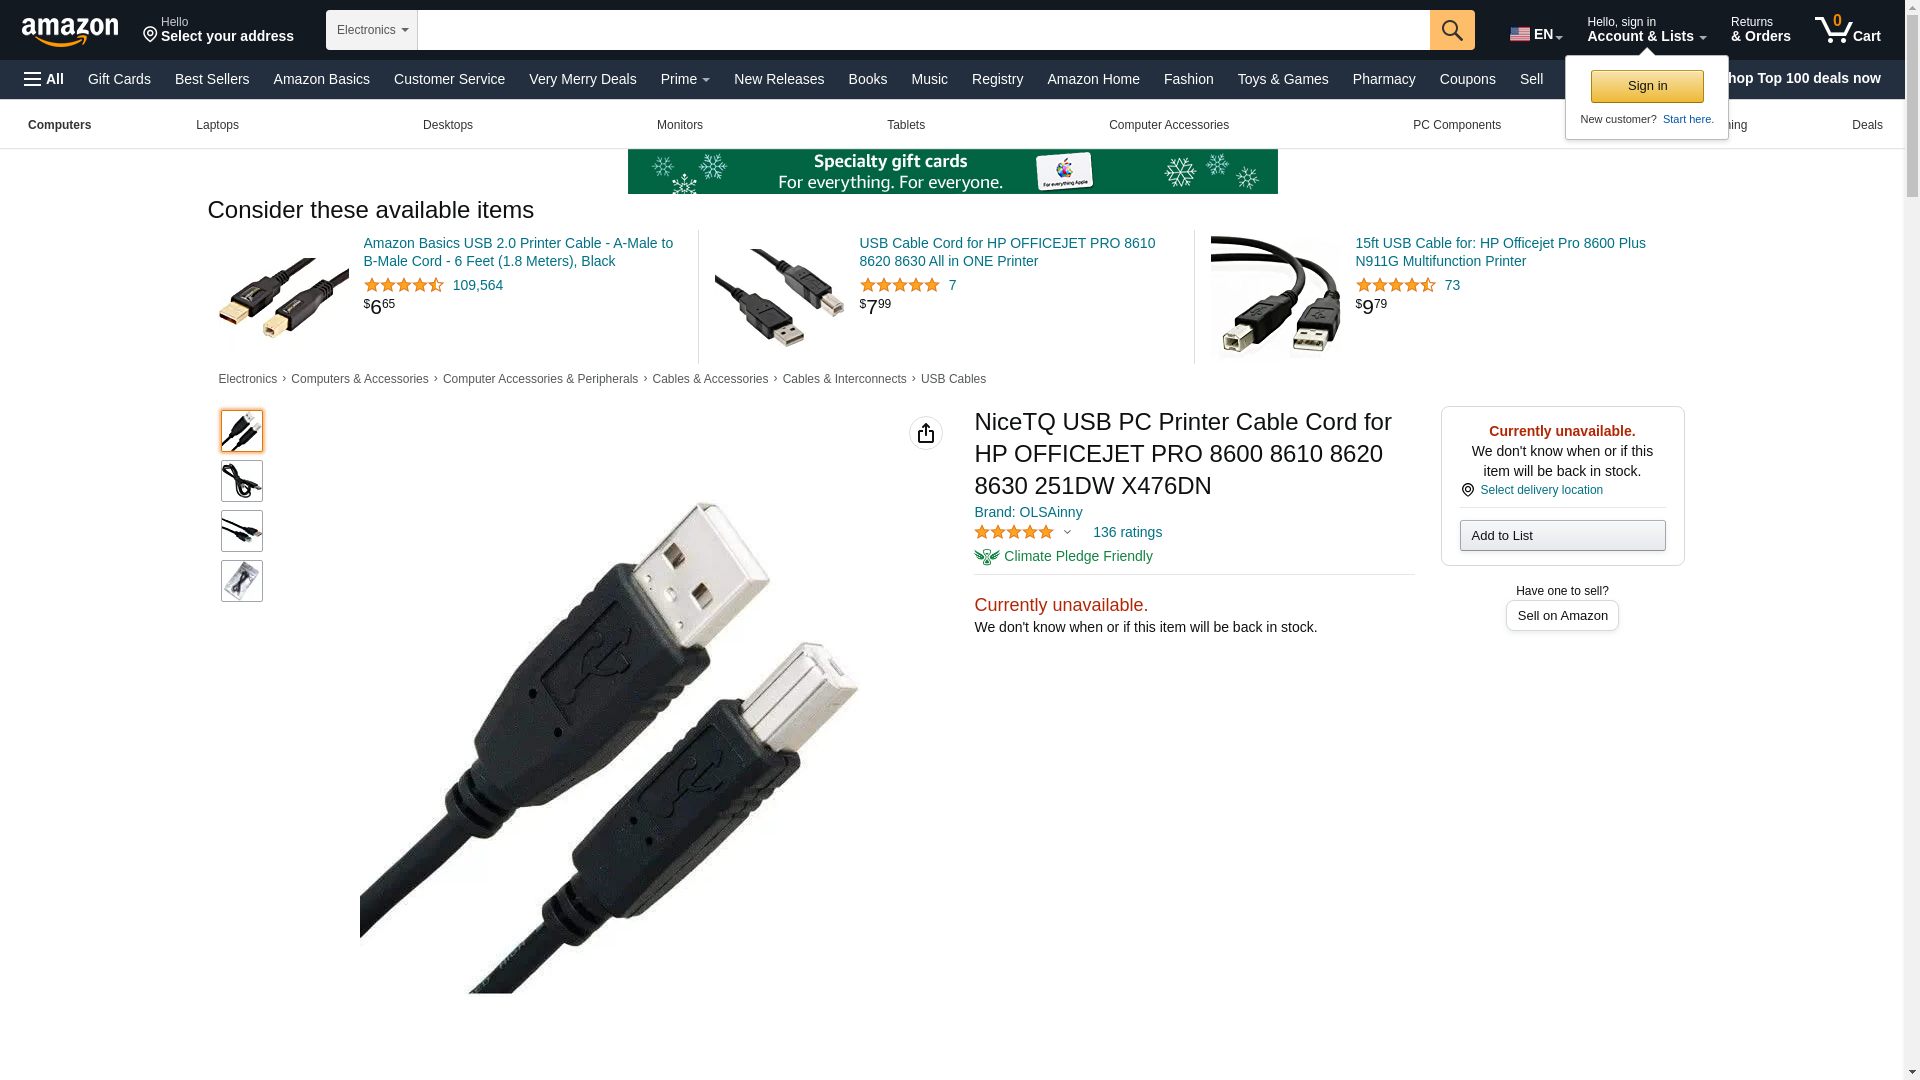This screenshot has height=1080, width=1920.
Task: Open the Prime dropdown in navigation
Action: point(685,79)
